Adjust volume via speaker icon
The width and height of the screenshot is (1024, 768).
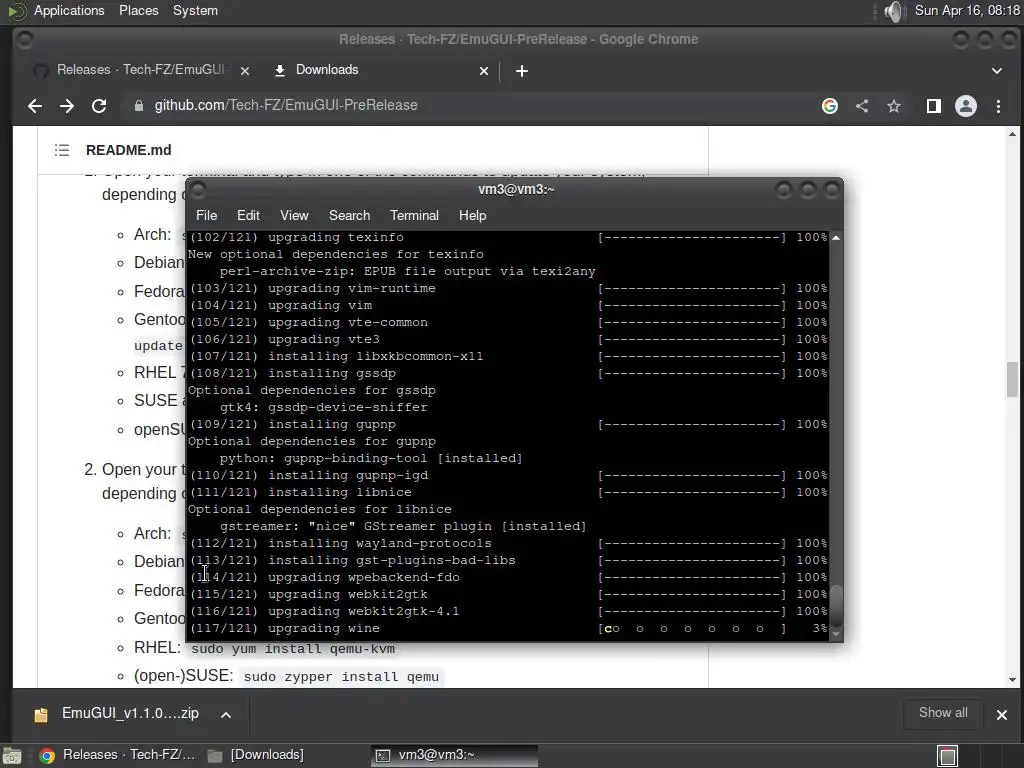[893, 11]
